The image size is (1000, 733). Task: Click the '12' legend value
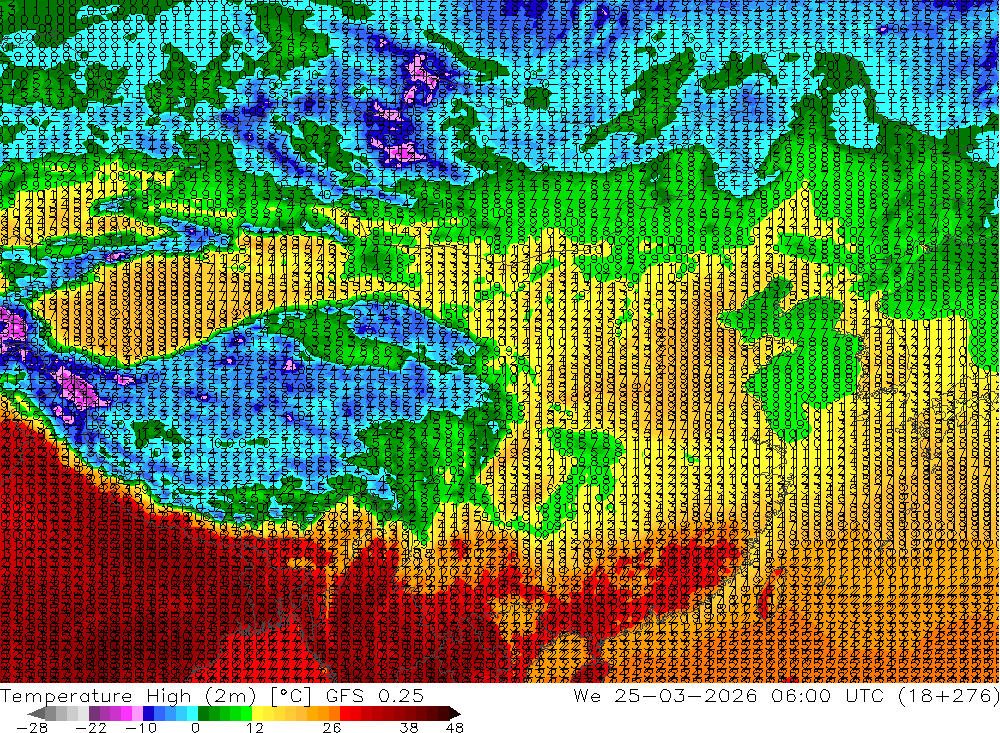254,727
